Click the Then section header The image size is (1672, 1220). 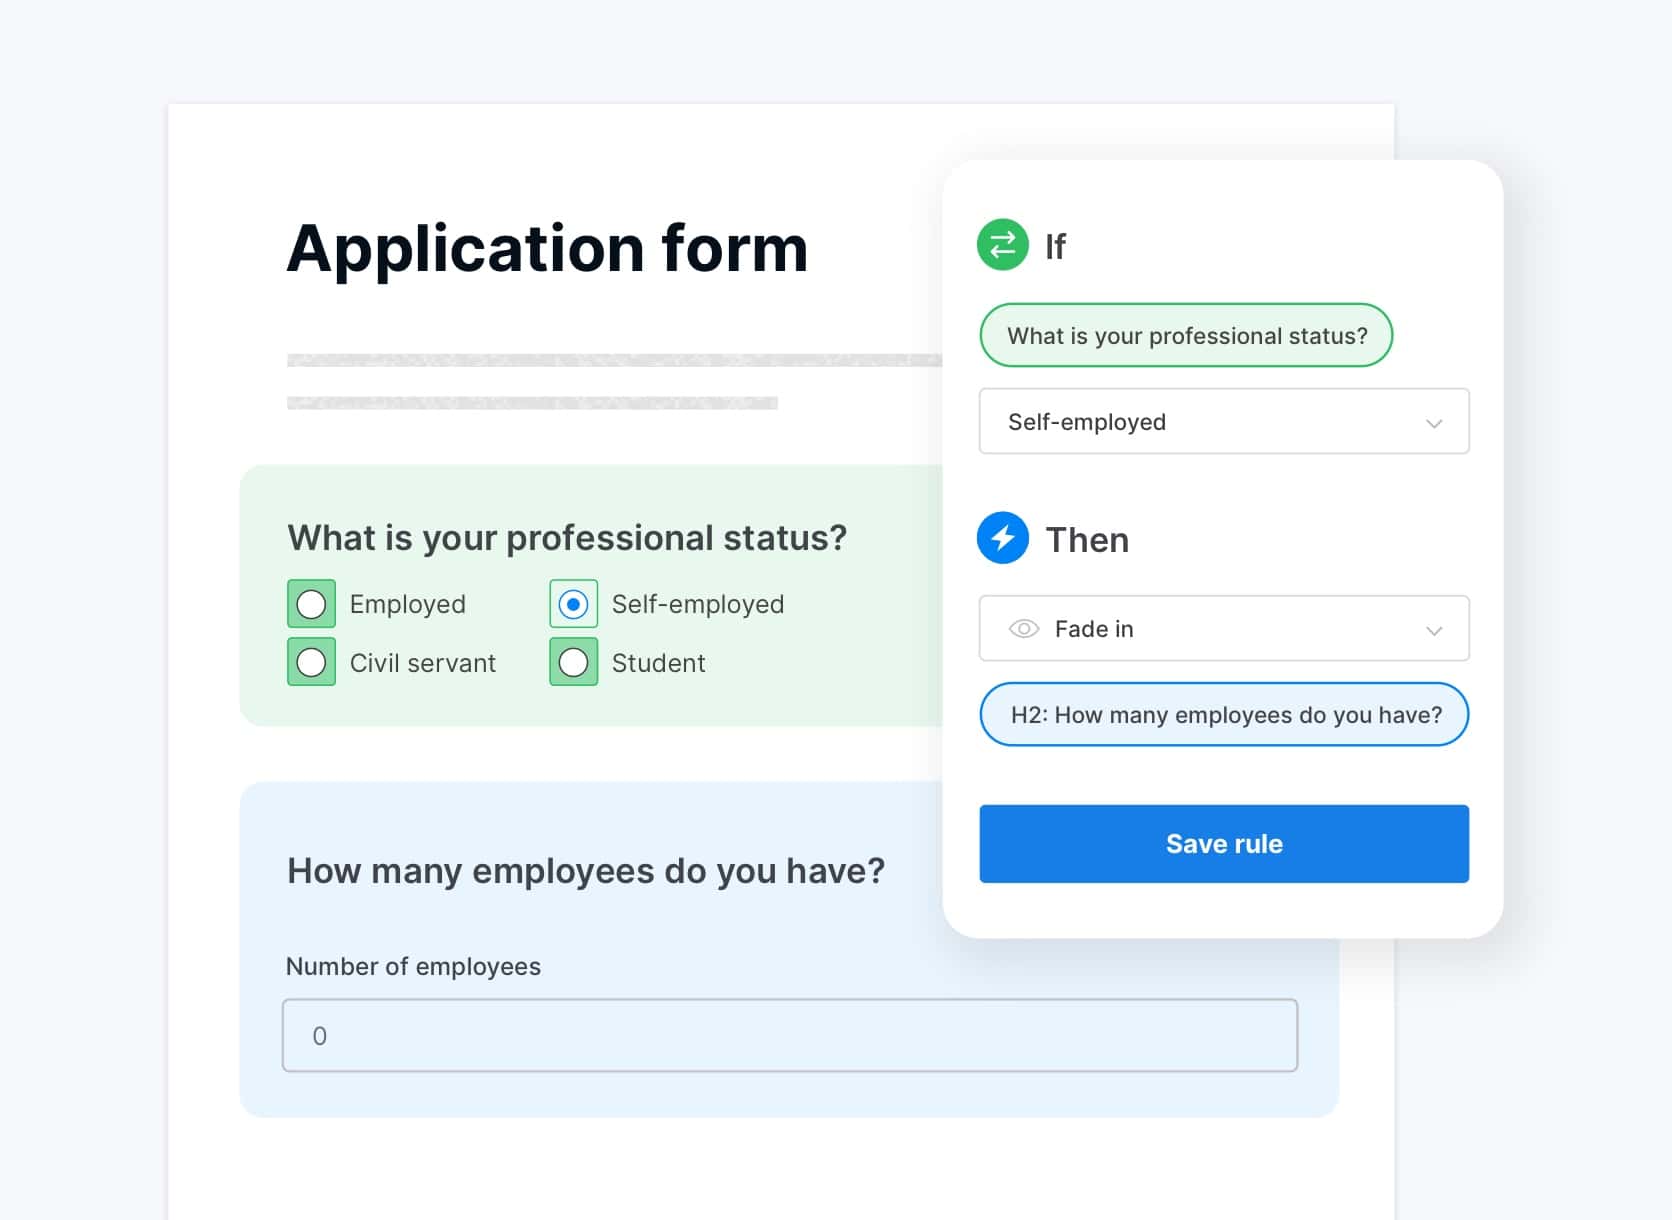click(1088, 539)
